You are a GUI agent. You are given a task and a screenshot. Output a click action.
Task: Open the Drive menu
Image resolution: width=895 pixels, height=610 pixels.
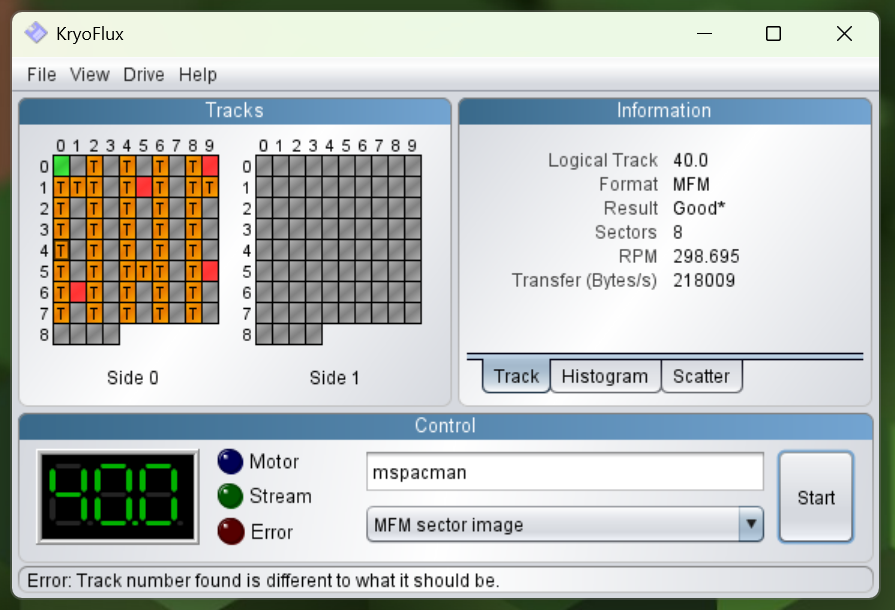click(144, 74)
